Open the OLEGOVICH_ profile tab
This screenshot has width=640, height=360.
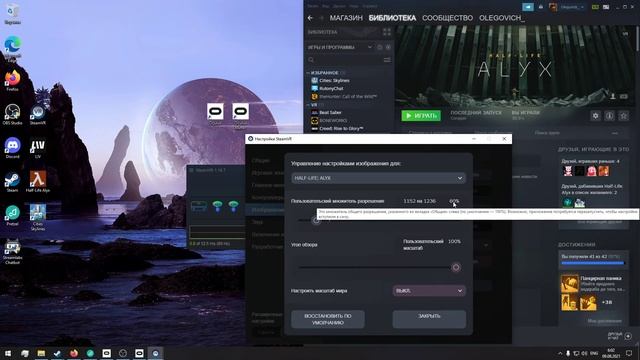coord(502,18)
